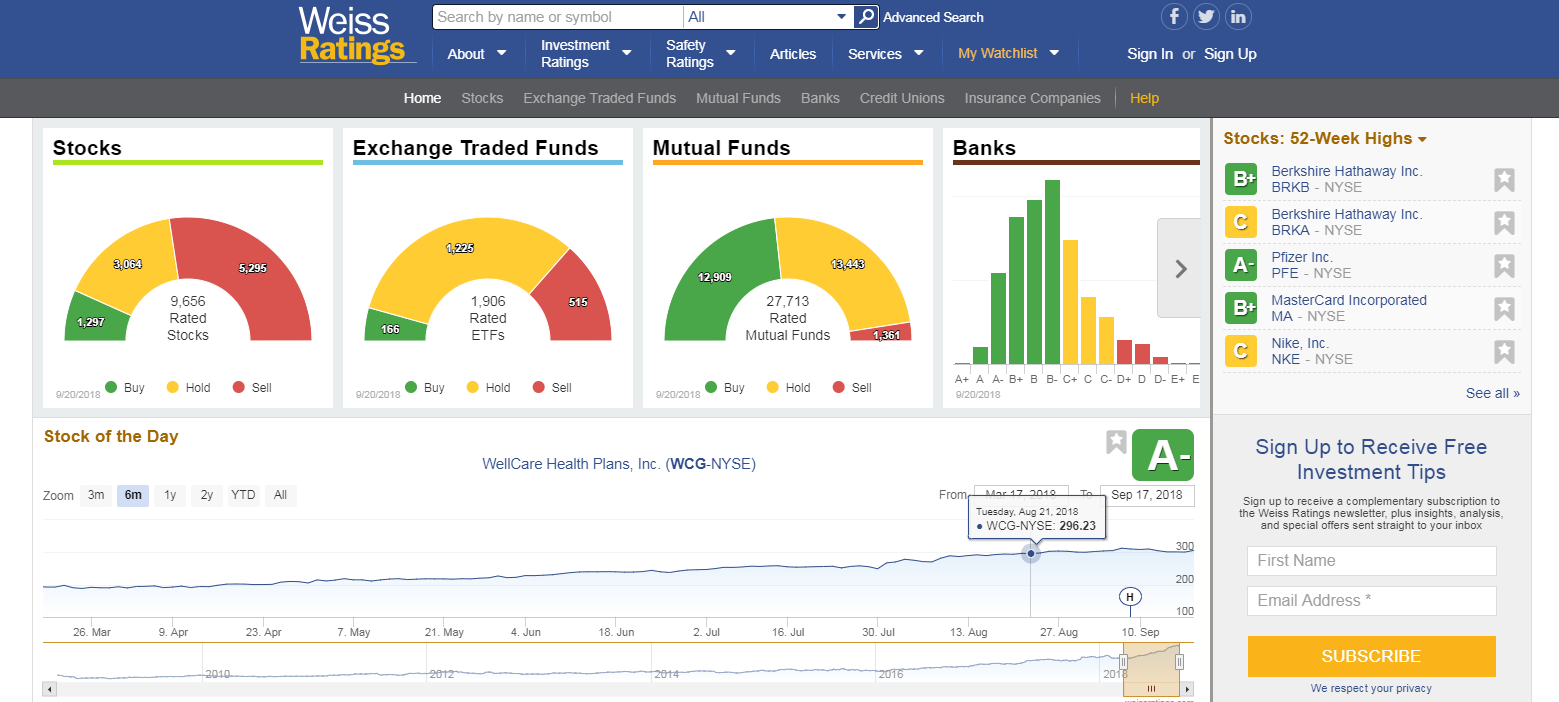The image size is (1559, 702).
Task: Click C rating badge for Nike
Action: click(1241, 351)
